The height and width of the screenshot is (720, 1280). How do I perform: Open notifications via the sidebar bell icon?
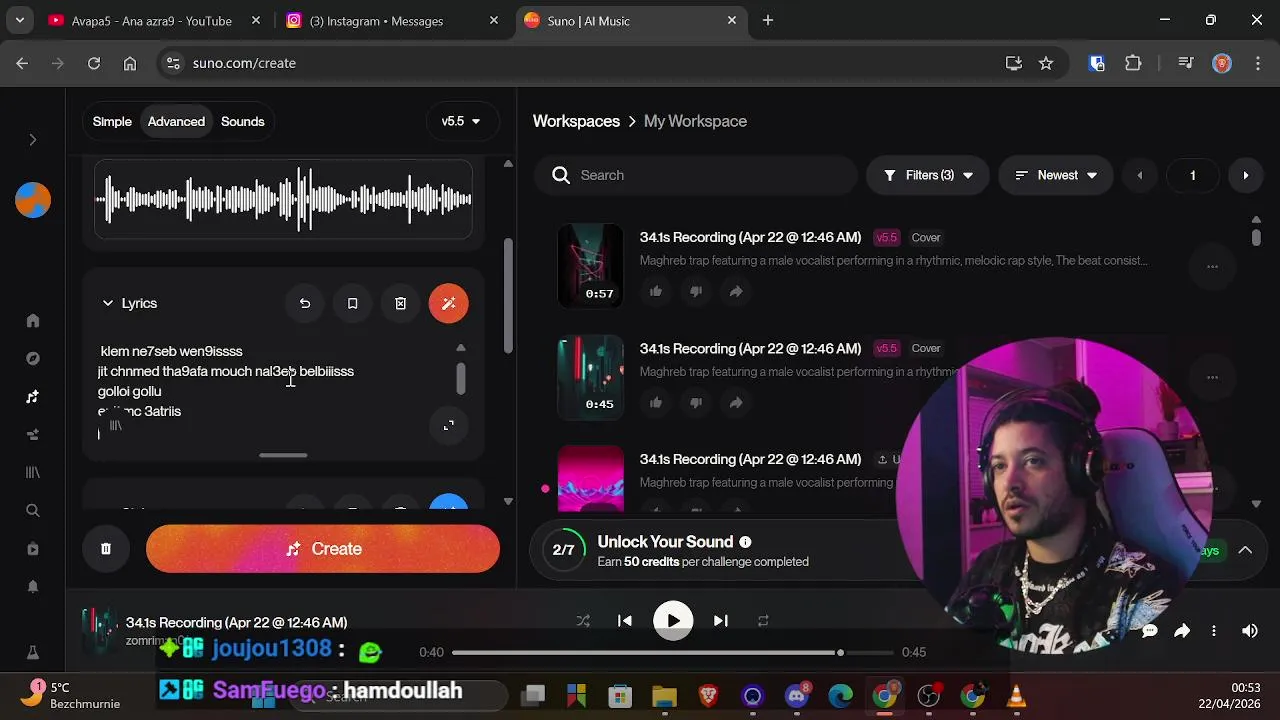coord(33,586)
